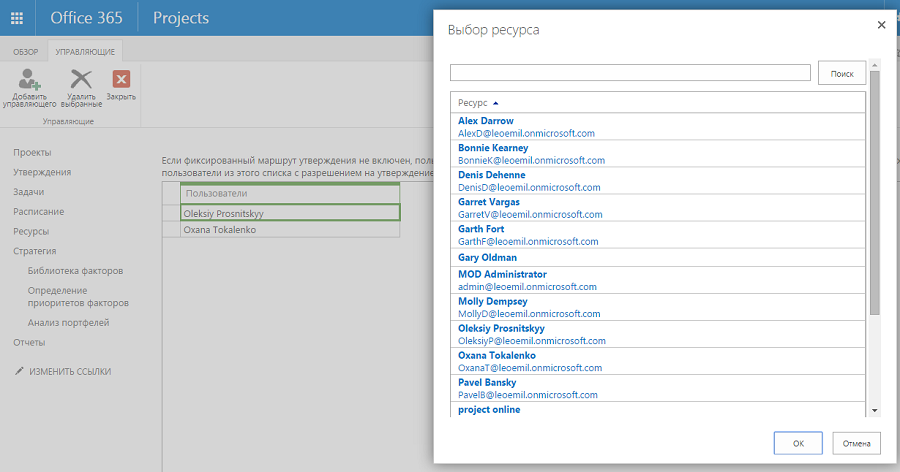Open Расписание in the sidebar

coord(38,211)
